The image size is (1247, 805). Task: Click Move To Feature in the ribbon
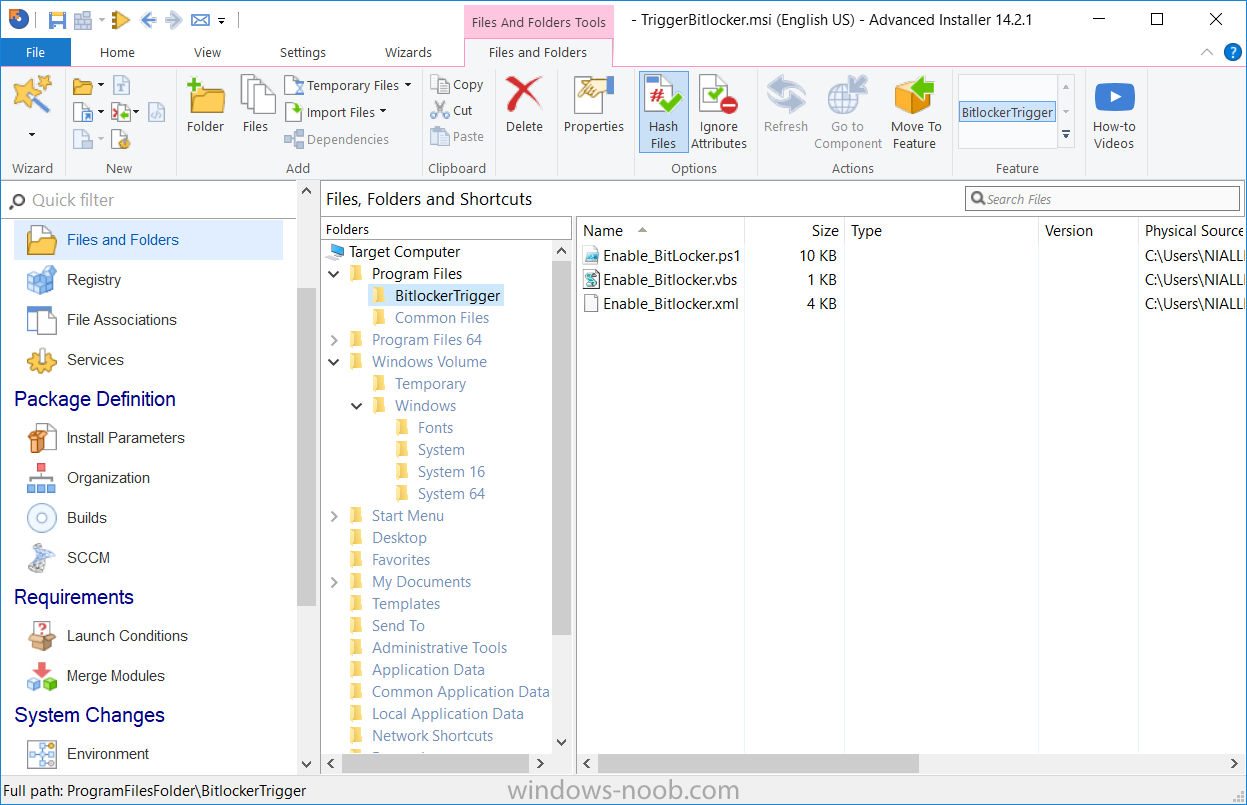[x=916, y=113]
